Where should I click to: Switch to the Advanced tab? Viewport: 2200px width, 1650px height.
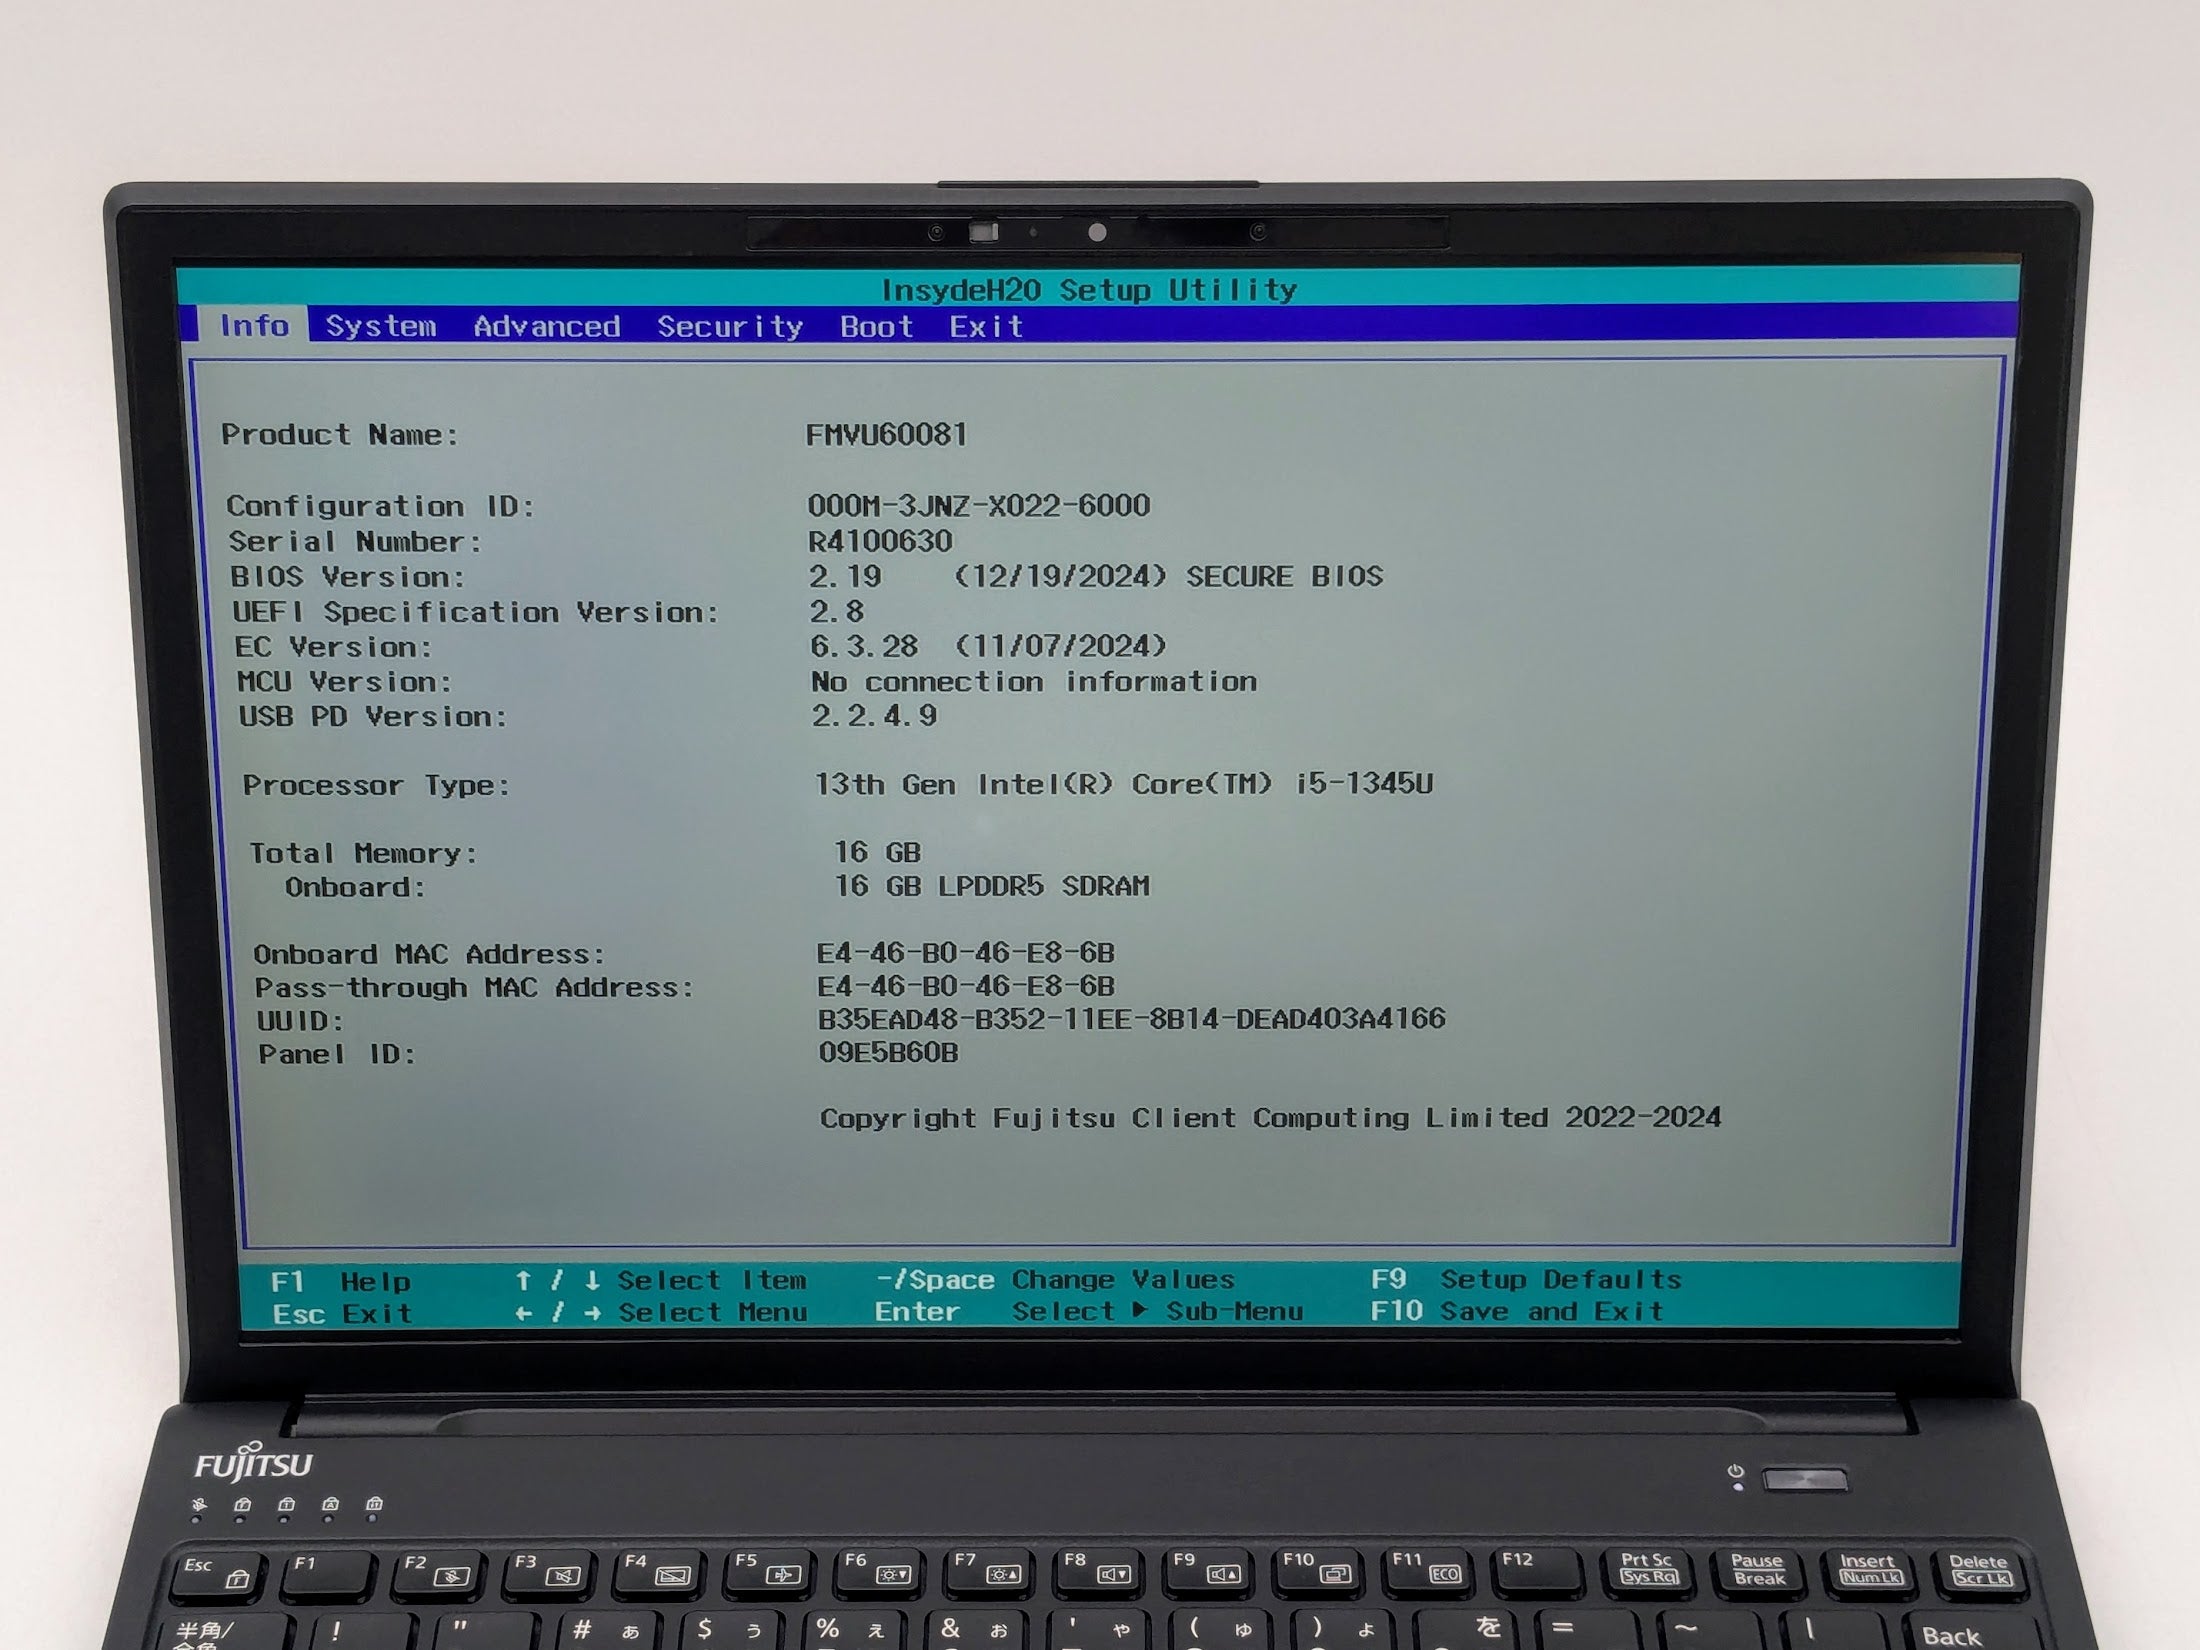[x=547, y=327]
